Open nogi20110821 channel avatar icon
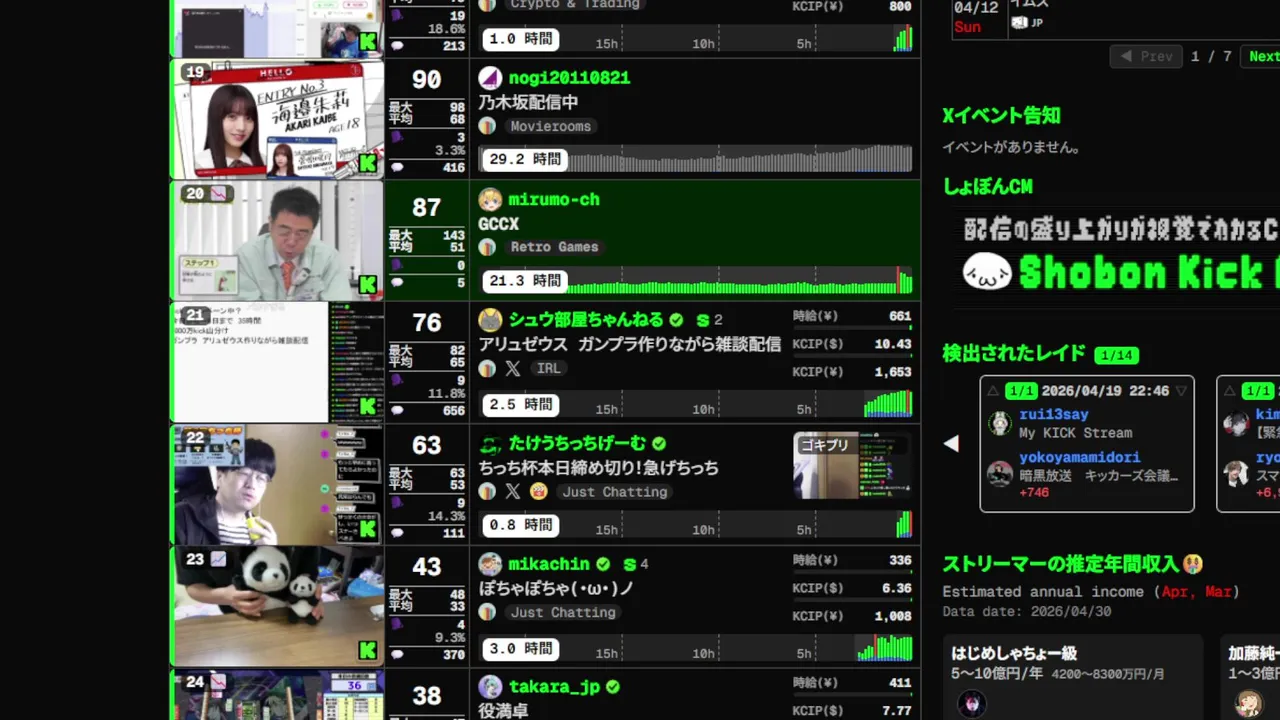Viewport: 1280px width, 720px height. [490, 78]
